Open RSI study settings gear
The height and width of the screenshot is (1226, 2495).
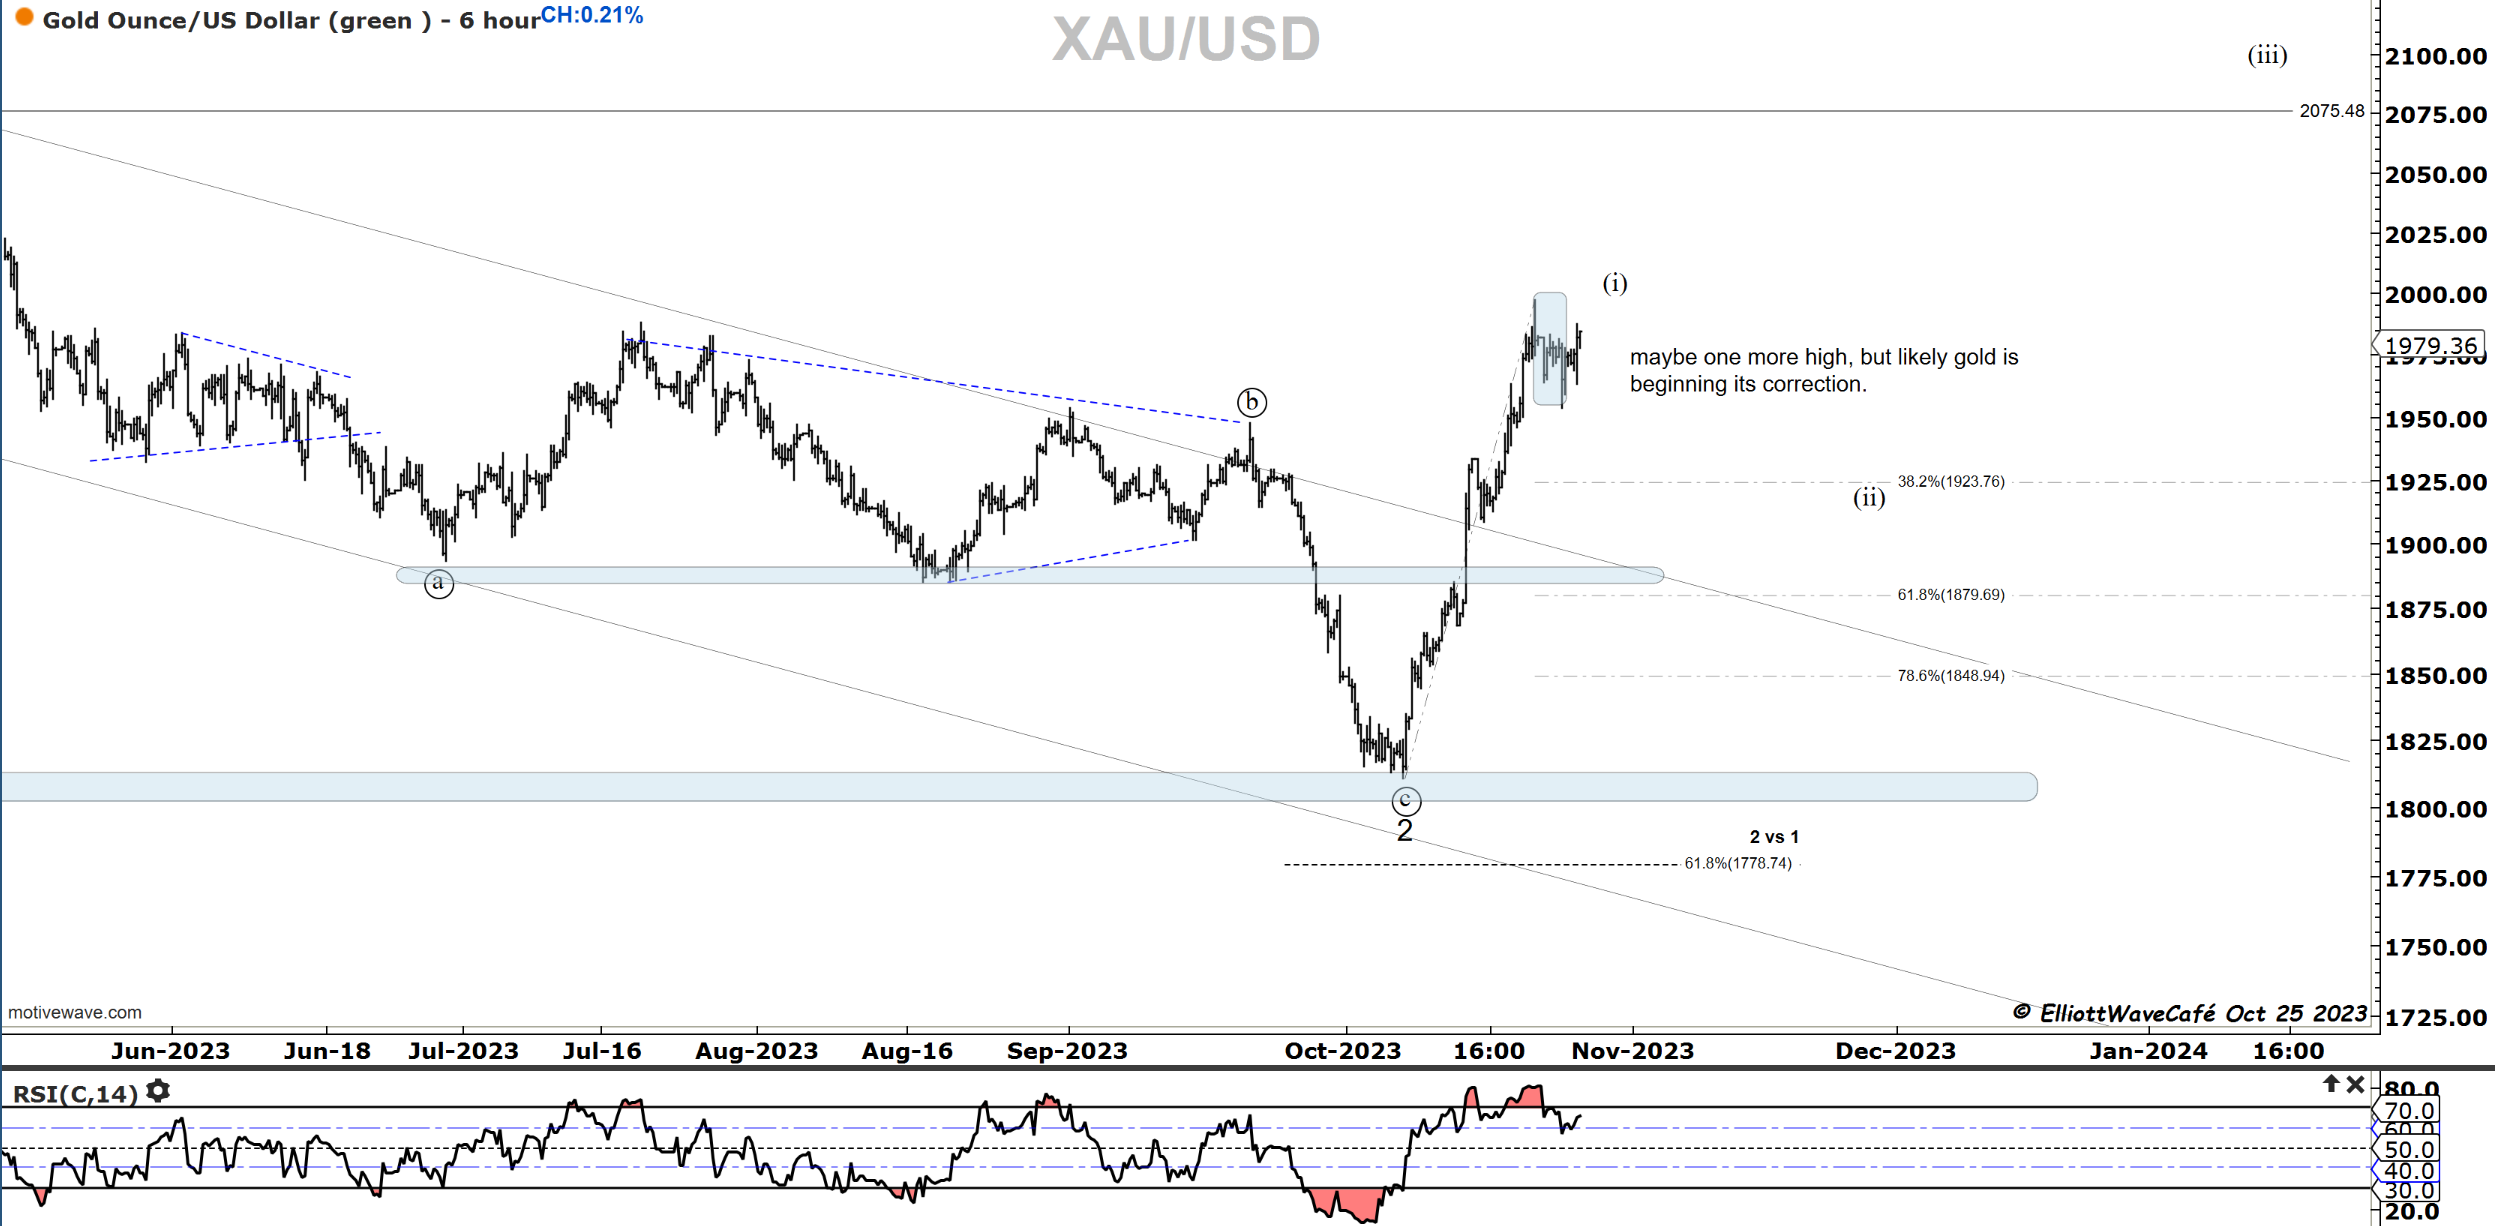coord(158,1091)
